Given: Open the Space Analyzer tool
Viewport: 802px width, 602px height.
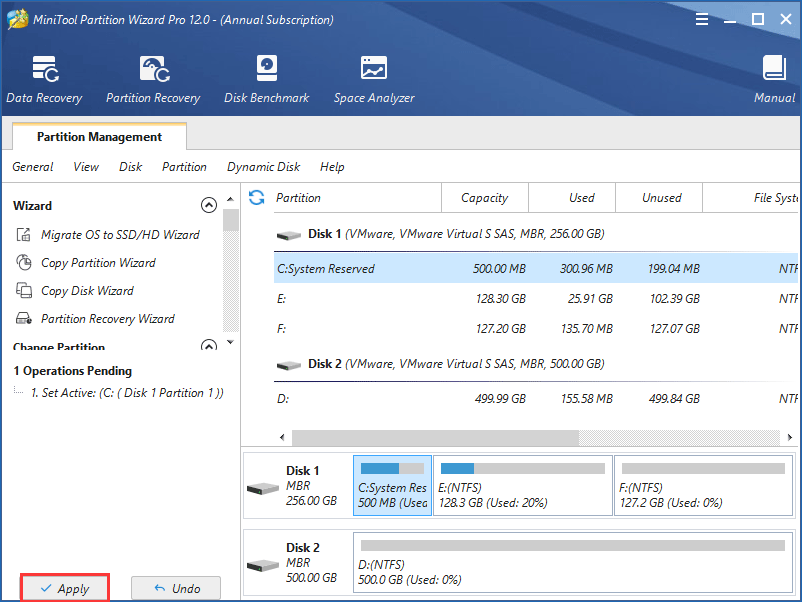Looking at the screenshot, I should point(374,78).
